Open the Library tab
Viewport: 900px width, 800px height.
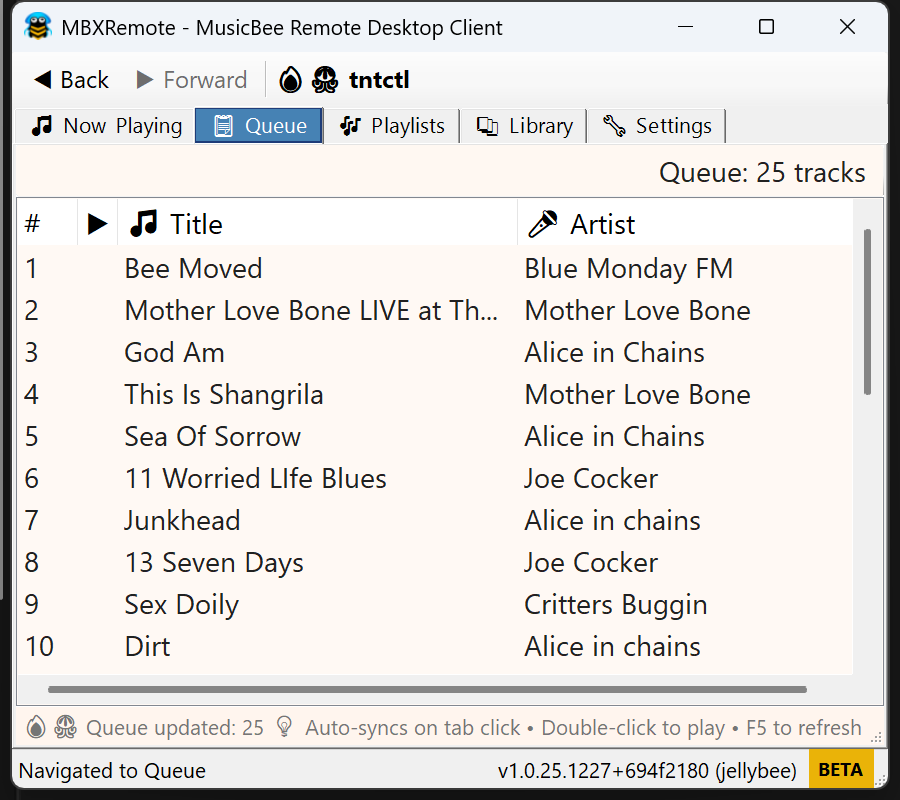pos(524,126)
